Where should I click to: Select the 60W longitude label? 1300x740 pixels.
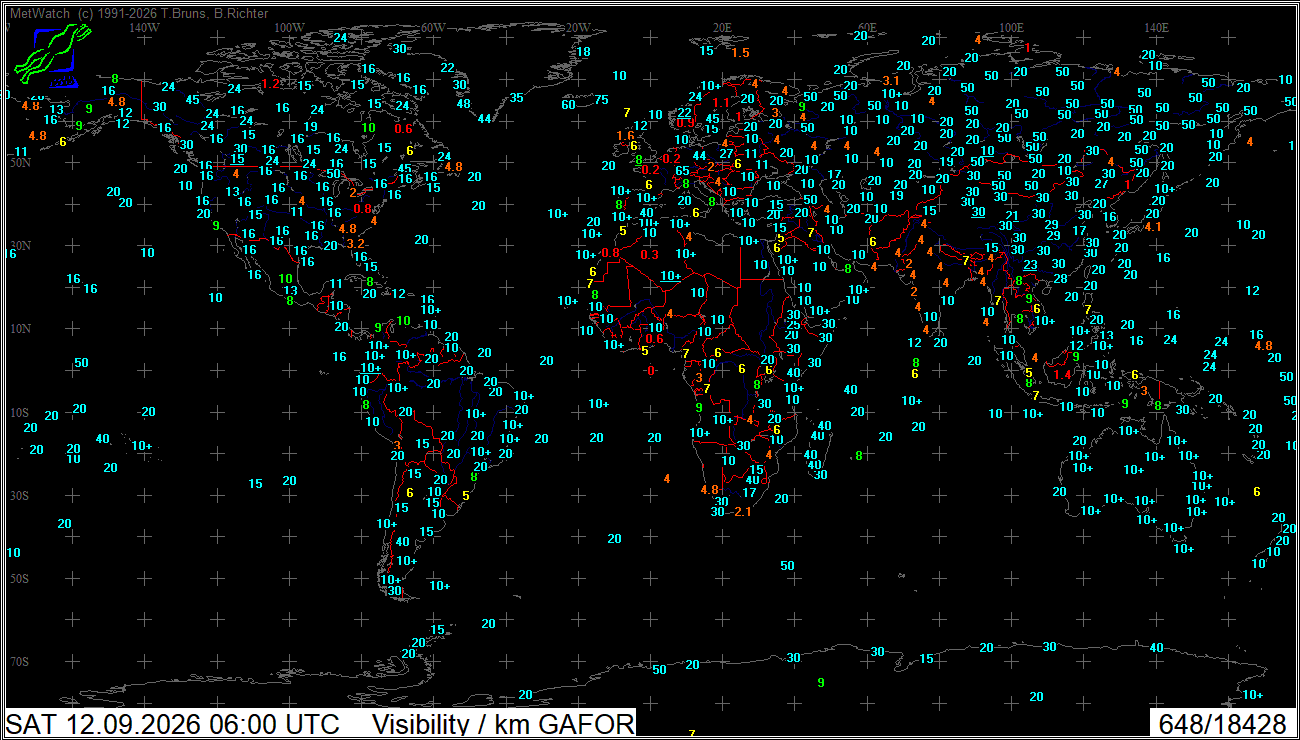pos(433,27)
